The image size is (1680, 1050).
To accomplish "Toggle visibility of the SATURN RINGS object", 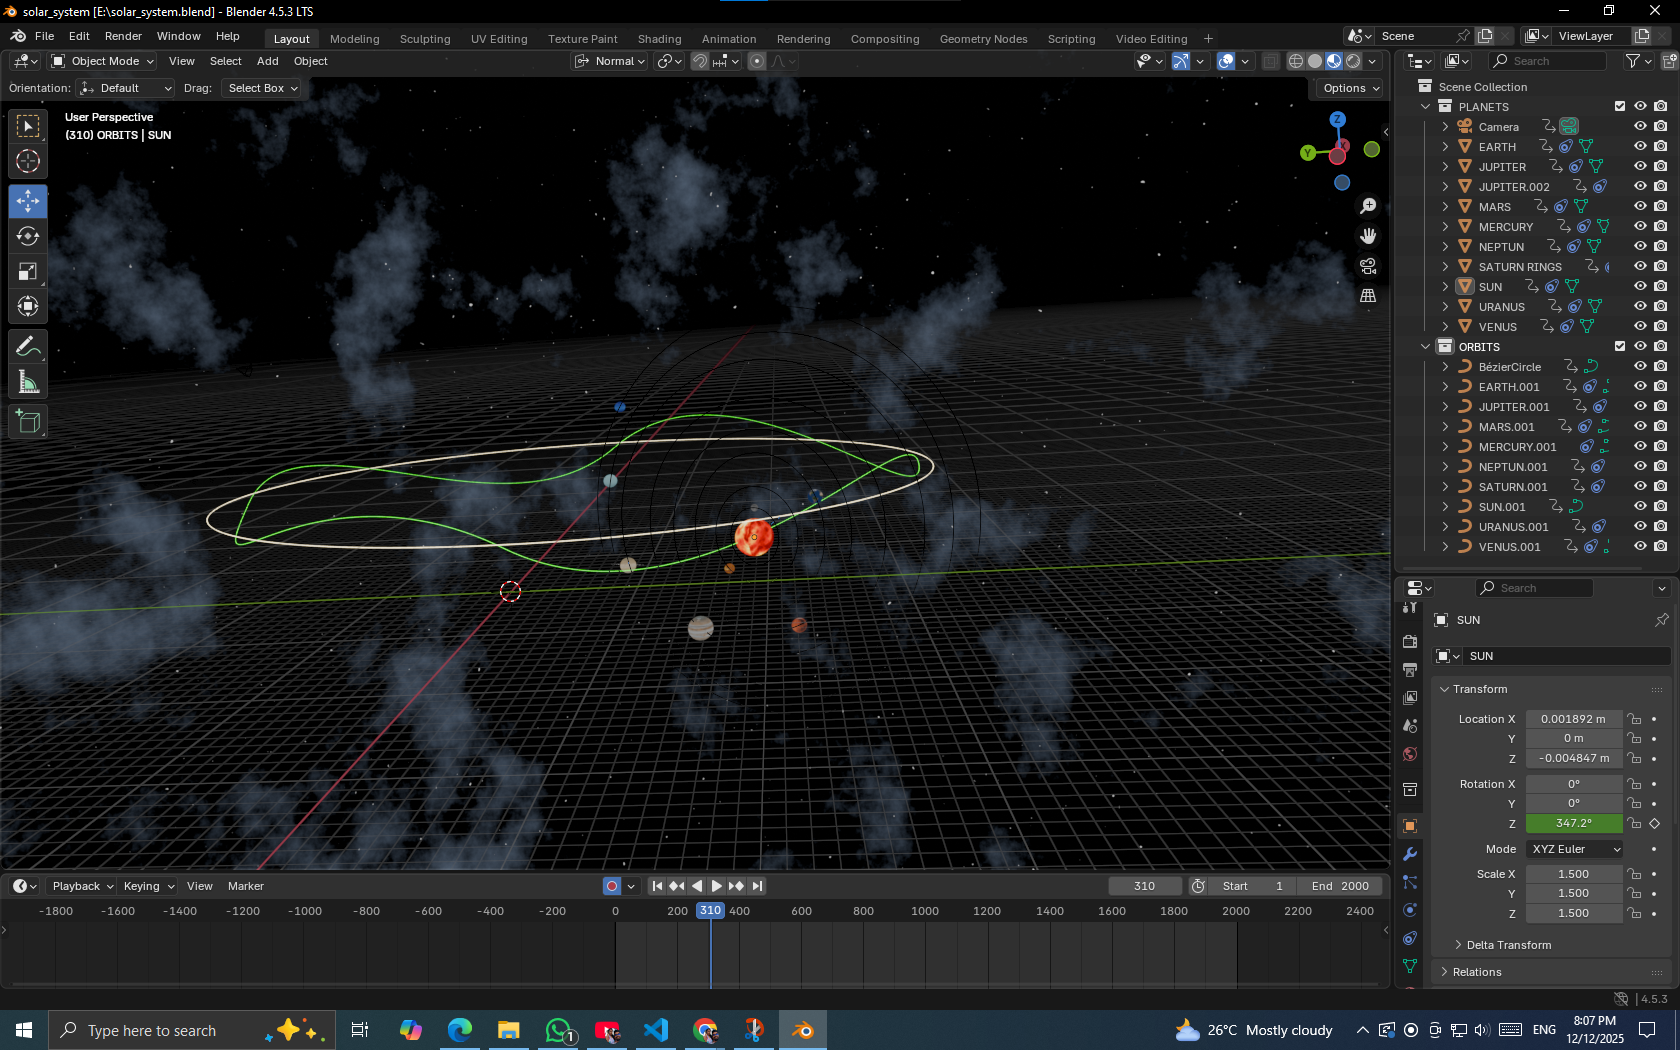I will pos(1639,266).
